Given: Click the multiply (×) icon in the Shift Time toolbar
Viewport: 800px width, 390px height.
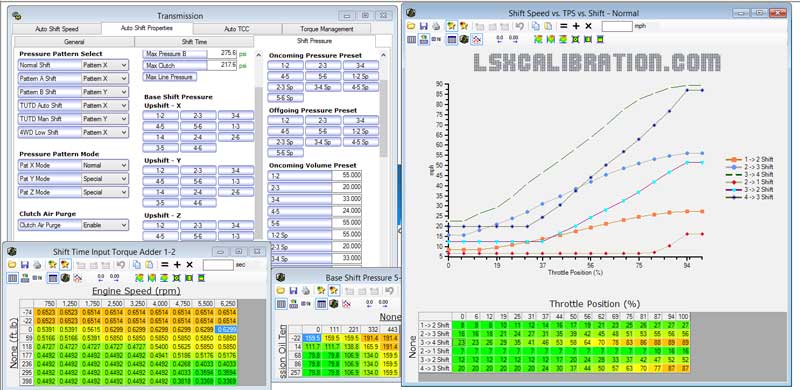Looking at the screenshot, I should coord(189,264).
